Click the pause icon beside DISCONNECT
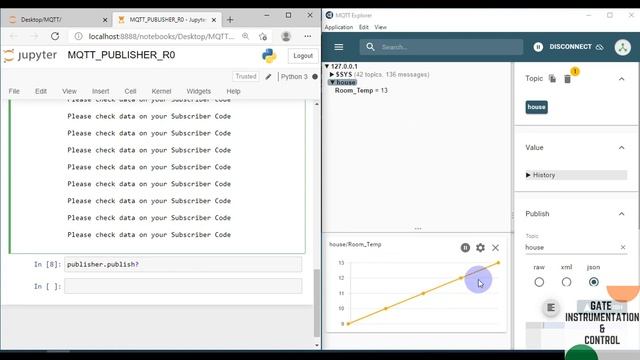This screenshot has height=360, width=640. click(x=538, y=47)
